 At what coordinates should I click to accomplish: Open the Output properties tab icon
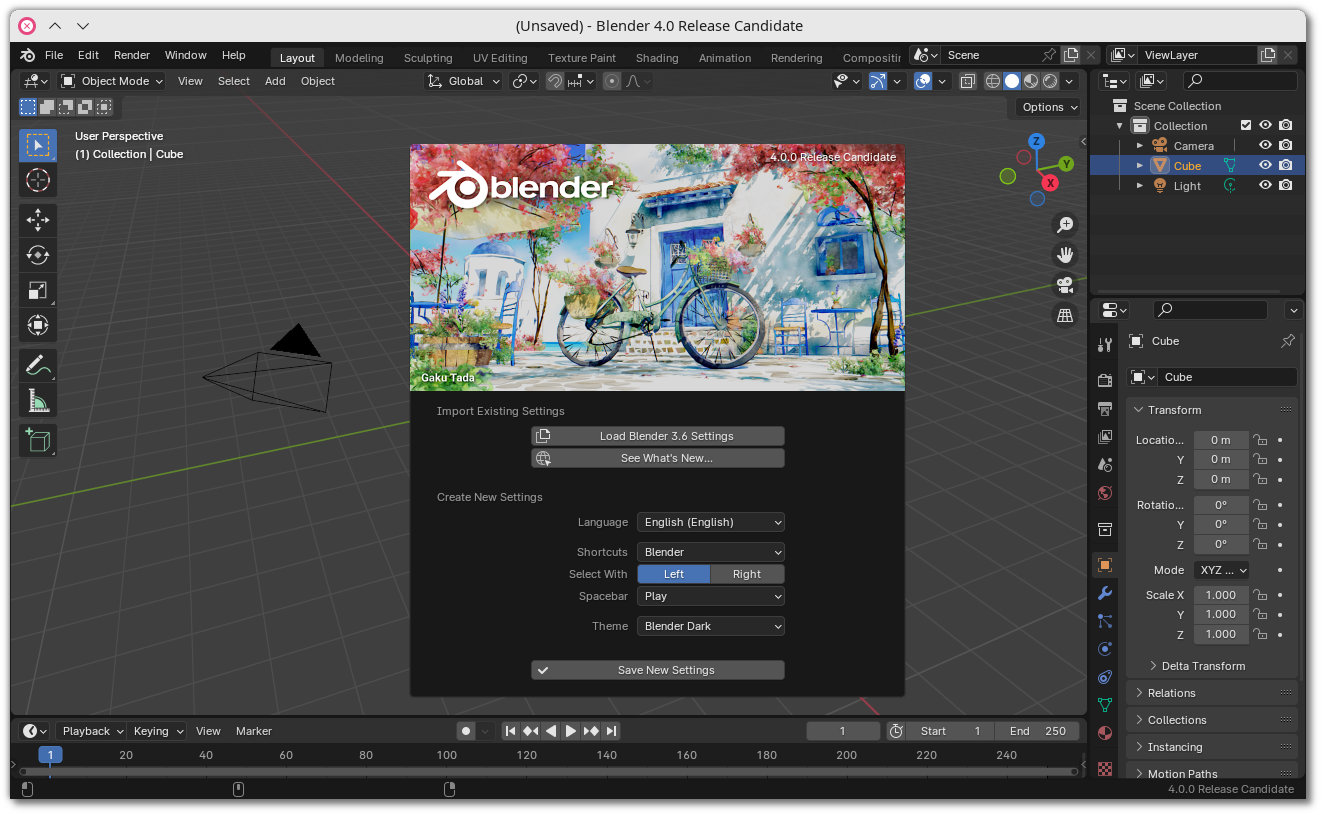[1105, 409]
